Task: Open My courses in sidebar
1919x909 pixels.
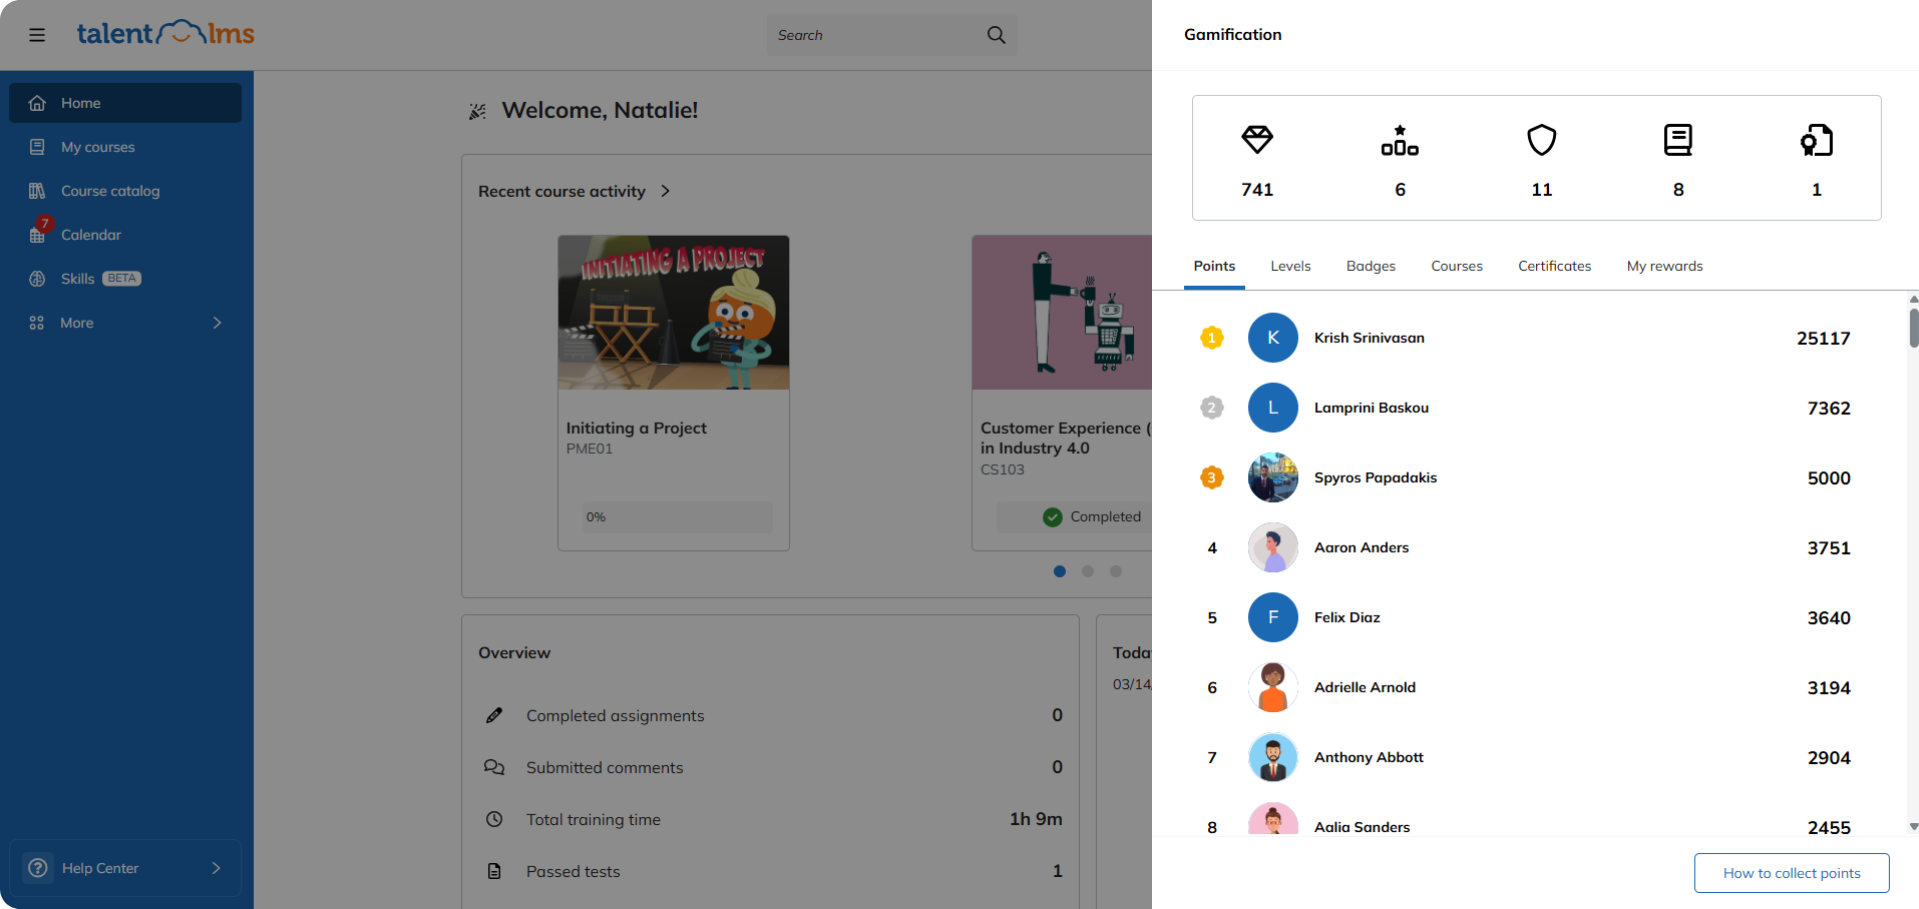Action: 97,147
